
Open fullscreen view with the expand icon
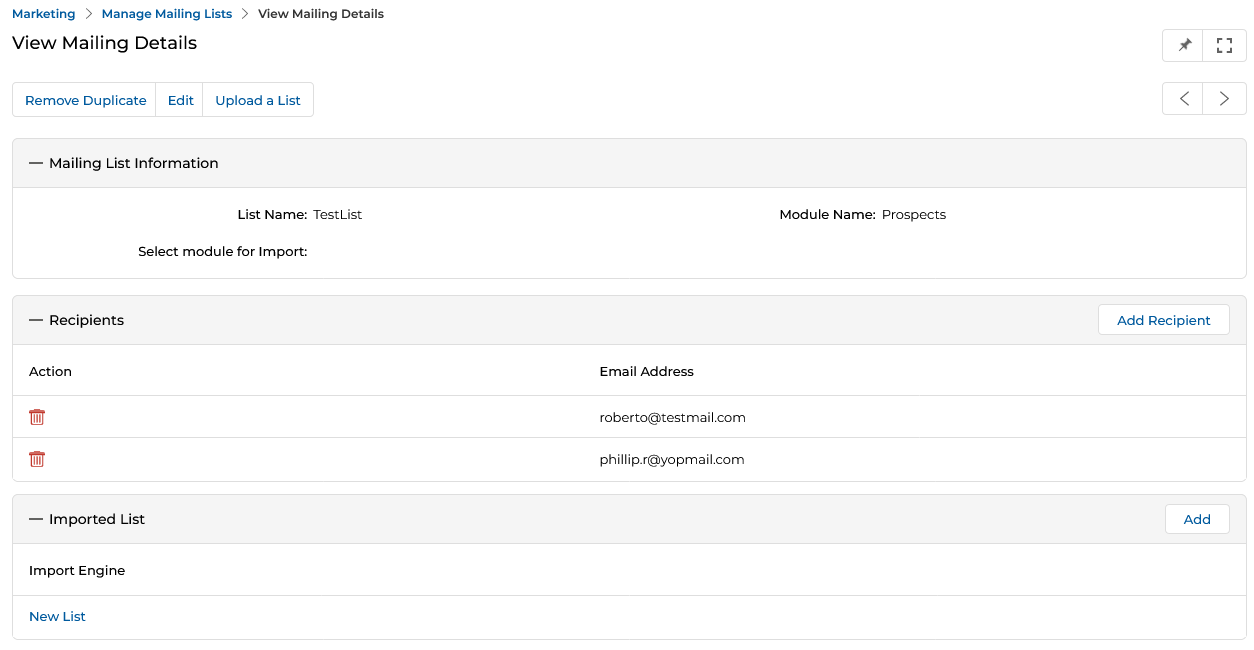(1225, 45)
